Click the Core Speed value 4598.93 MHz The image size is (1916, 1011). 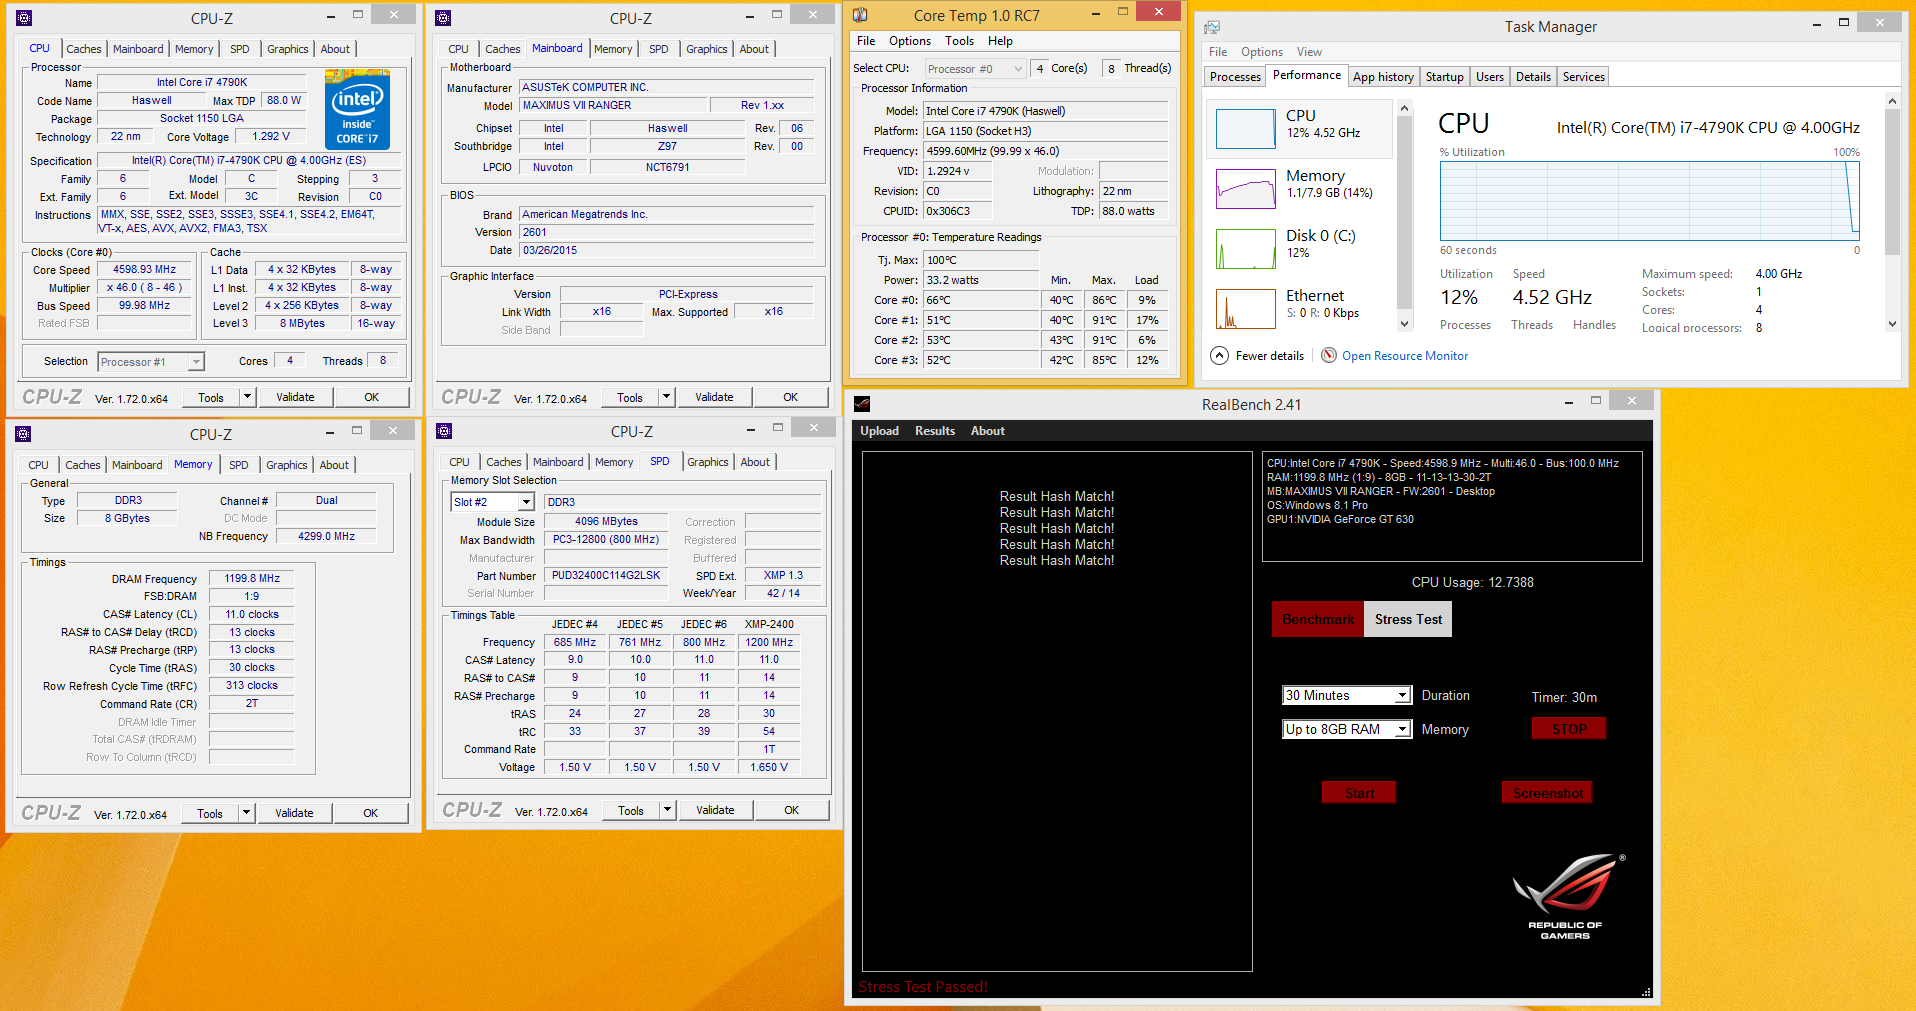pyautogui.click(x=144, y=270)
